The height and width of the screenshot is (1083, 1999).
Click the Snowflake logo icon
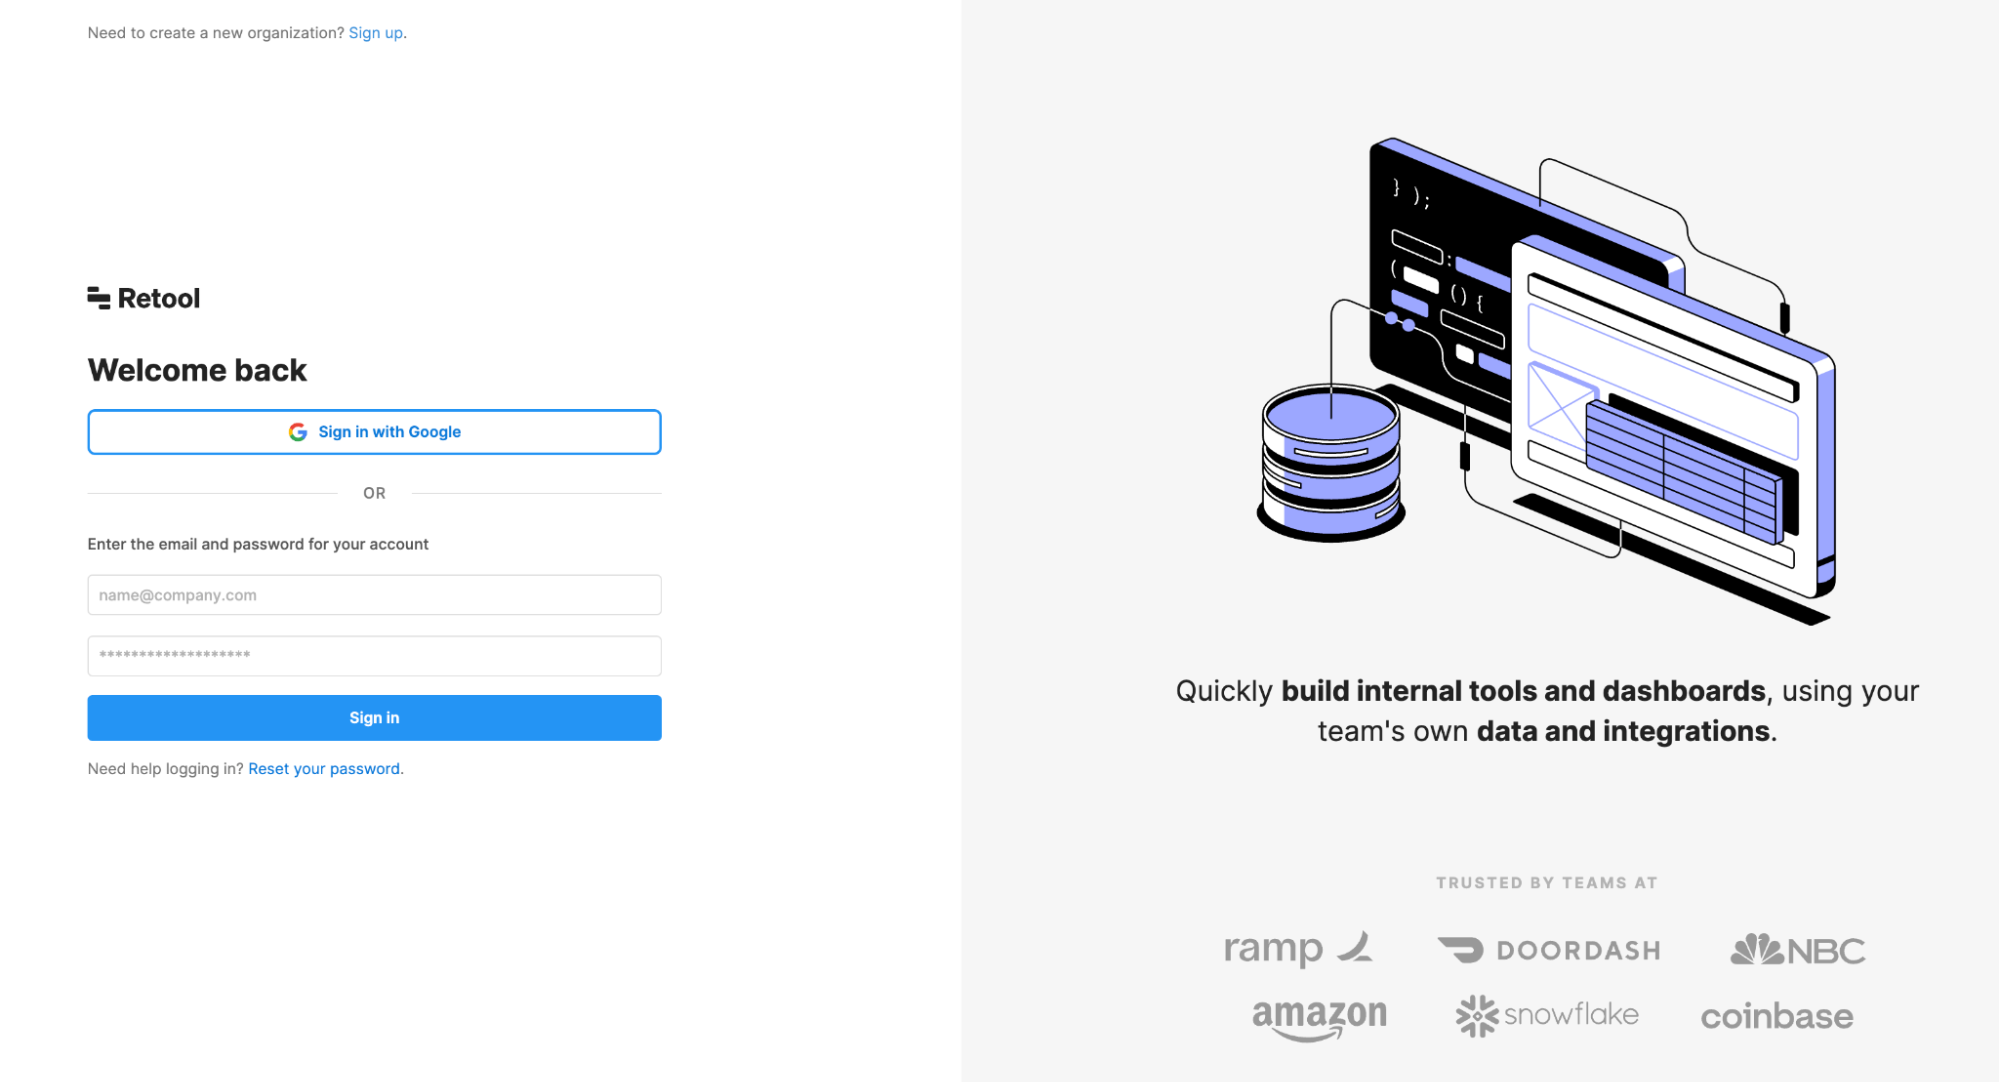(x=1474, y=1011)
